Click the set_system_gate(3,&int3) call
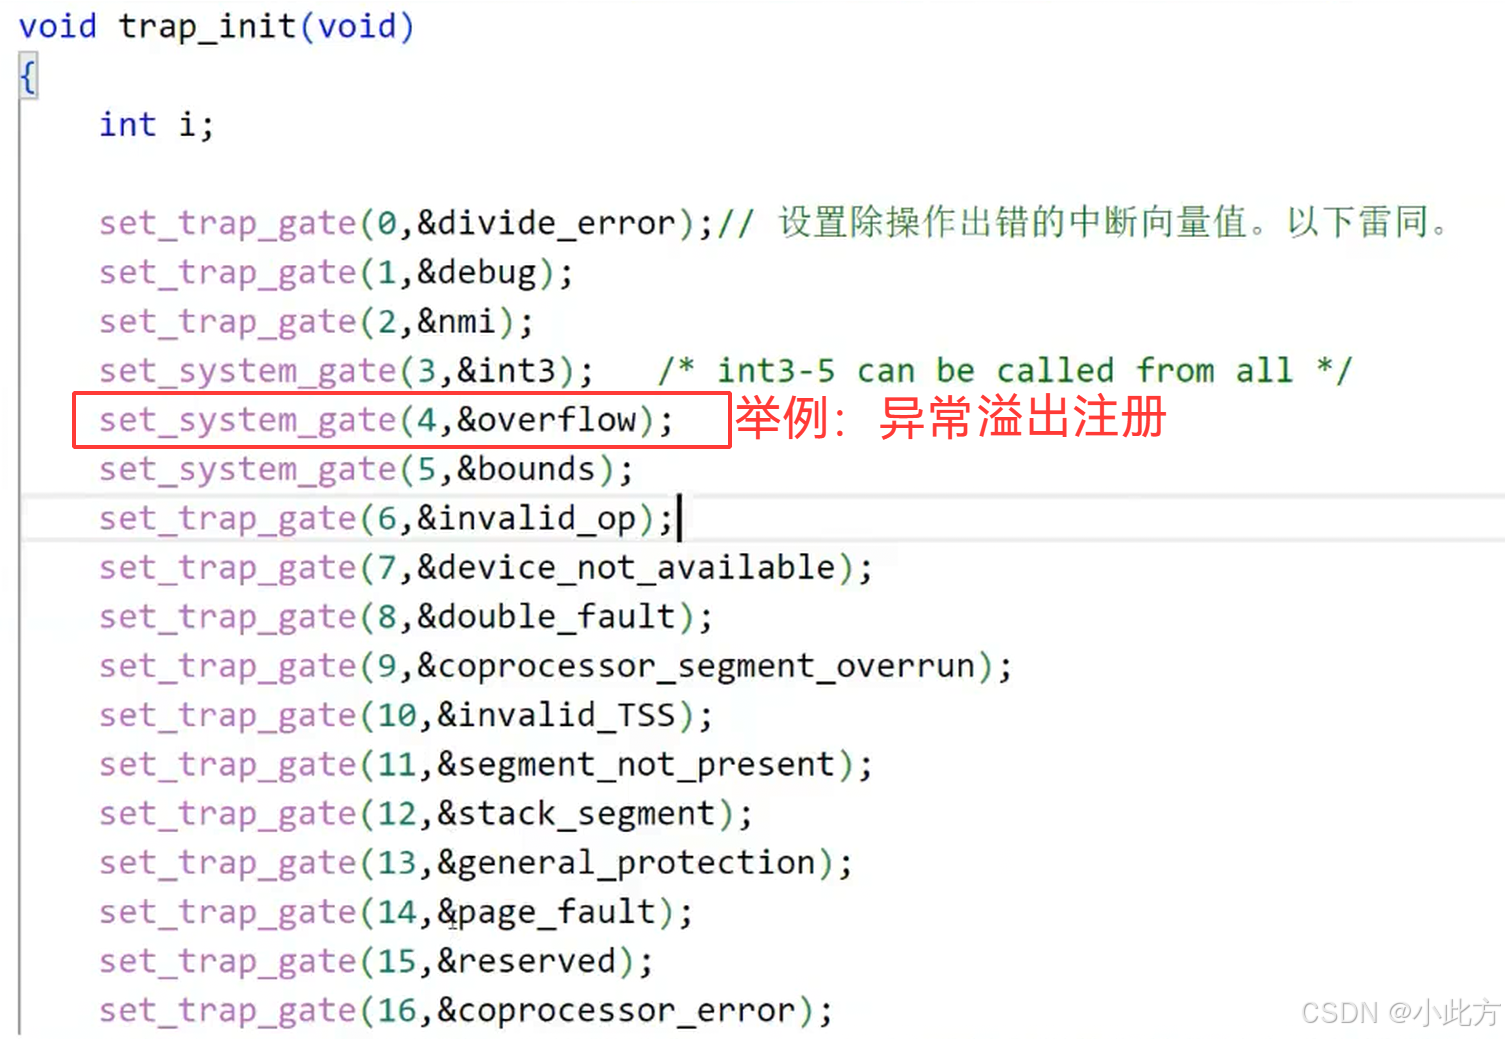Viewport: 1505px width, 1039px height. (346, 371)
